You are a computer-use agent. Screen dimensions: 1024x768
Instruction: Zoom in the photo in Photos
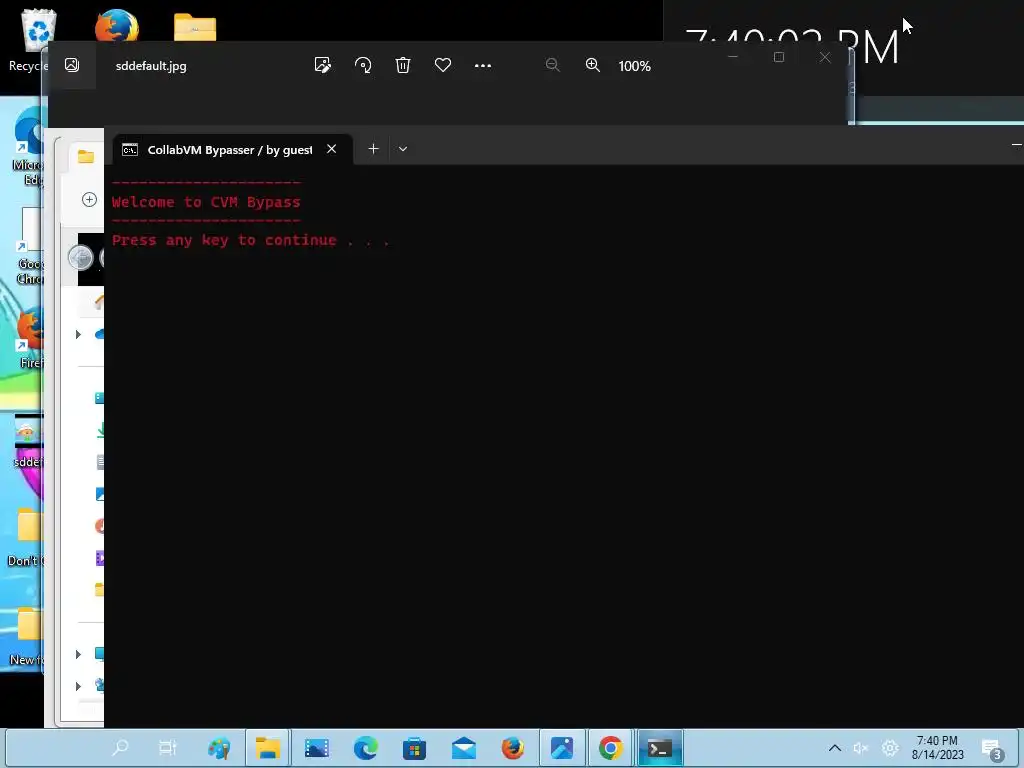(x=592, y=65)
